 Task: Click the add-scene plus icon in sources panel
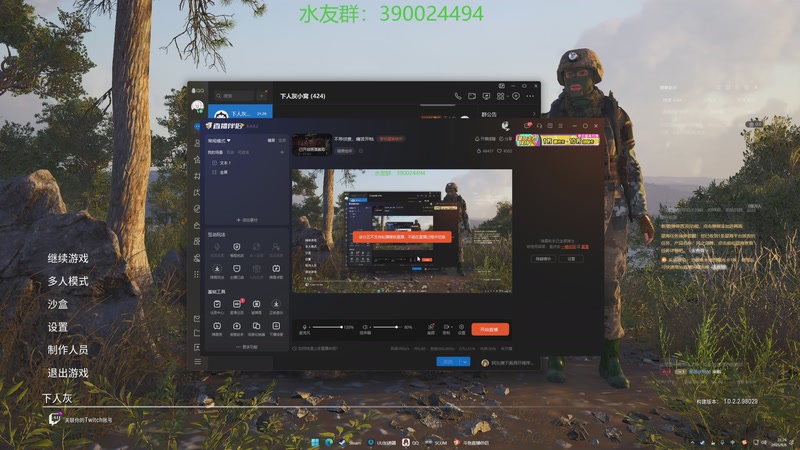point(282,152)
